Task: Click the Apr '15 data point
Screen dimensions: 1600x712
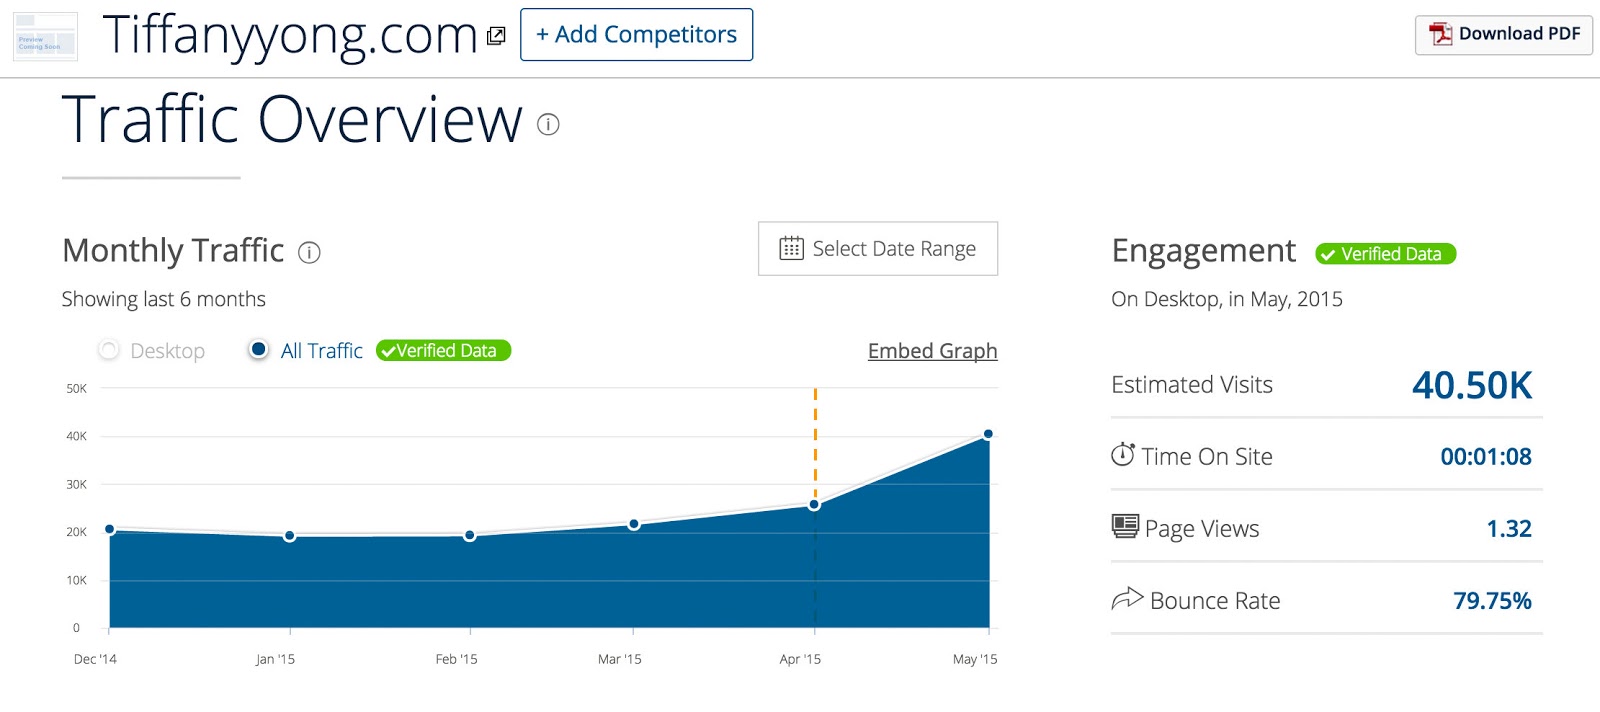Action: coord(814,505)
